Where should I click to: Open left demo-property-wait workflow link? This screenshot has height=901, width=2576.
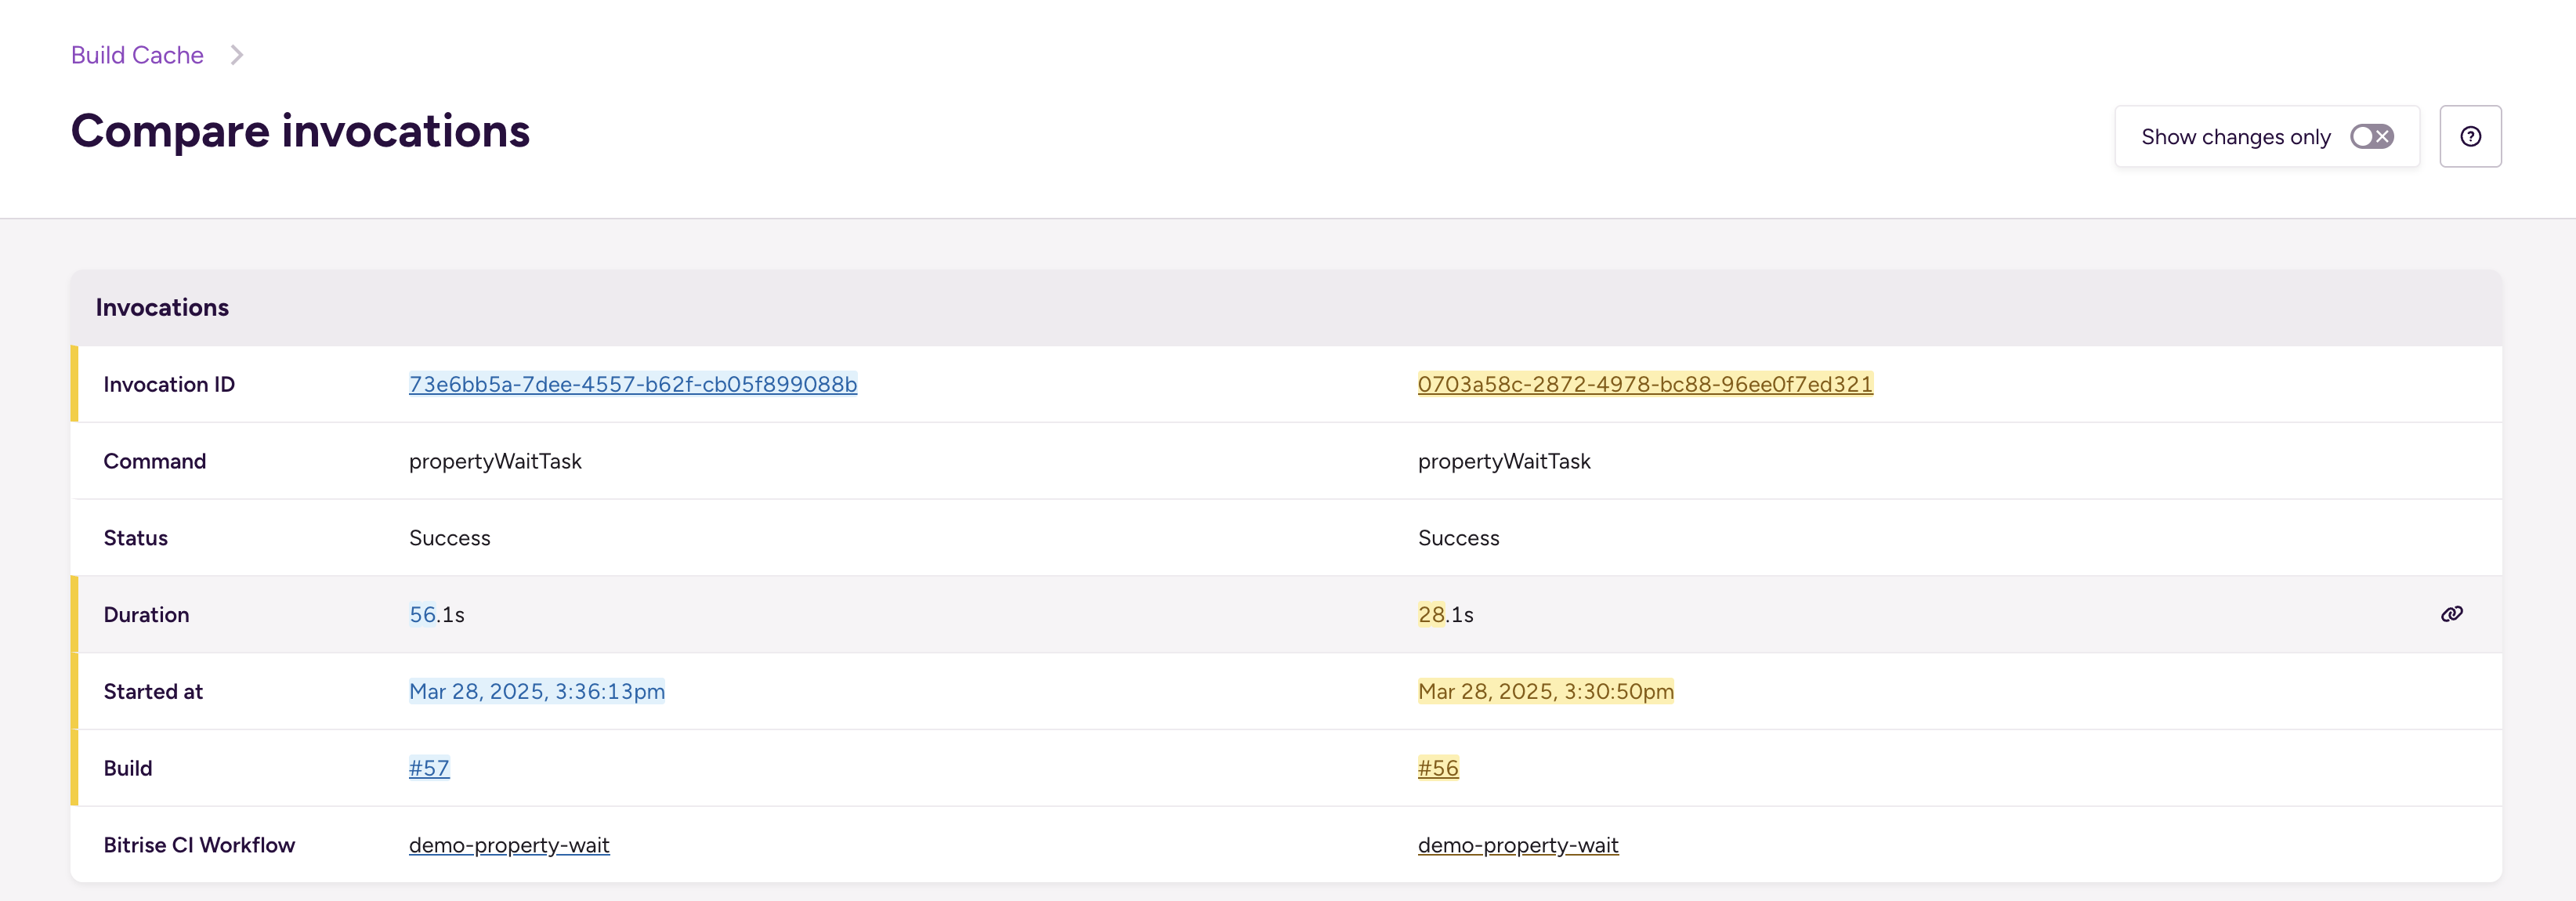coord(509,845)
